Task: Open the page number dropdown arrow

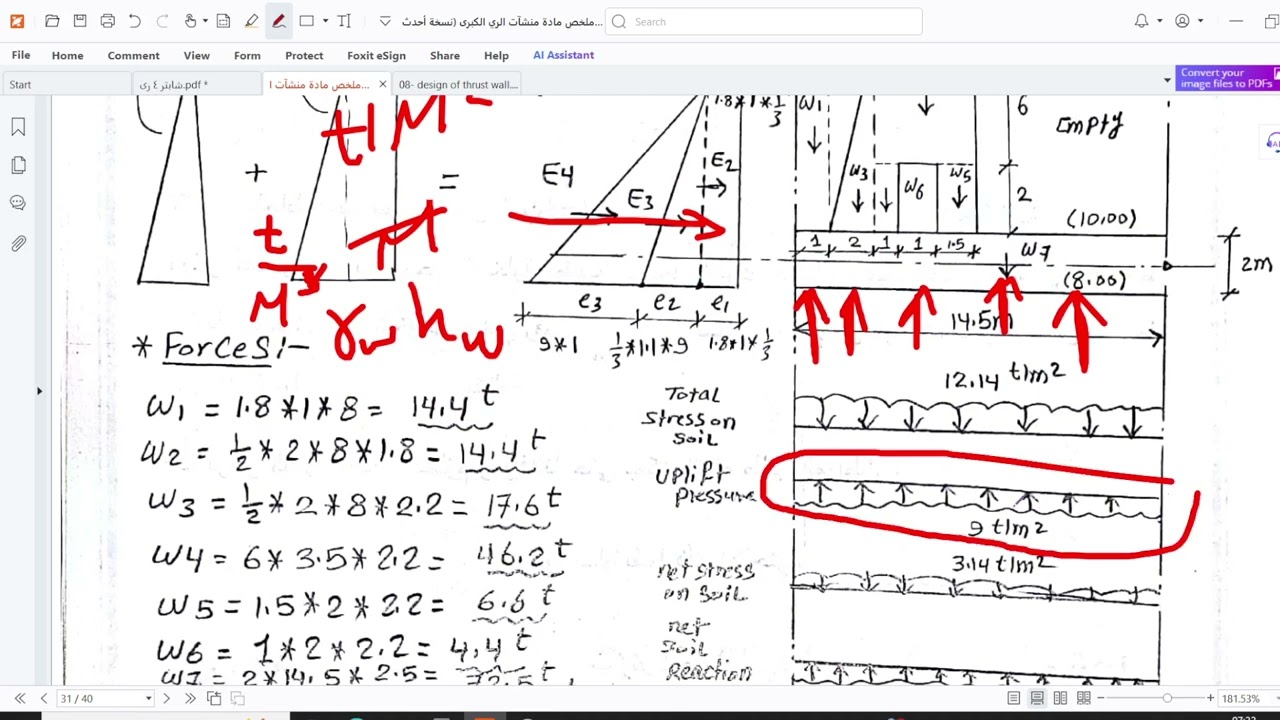Action: 149,698
